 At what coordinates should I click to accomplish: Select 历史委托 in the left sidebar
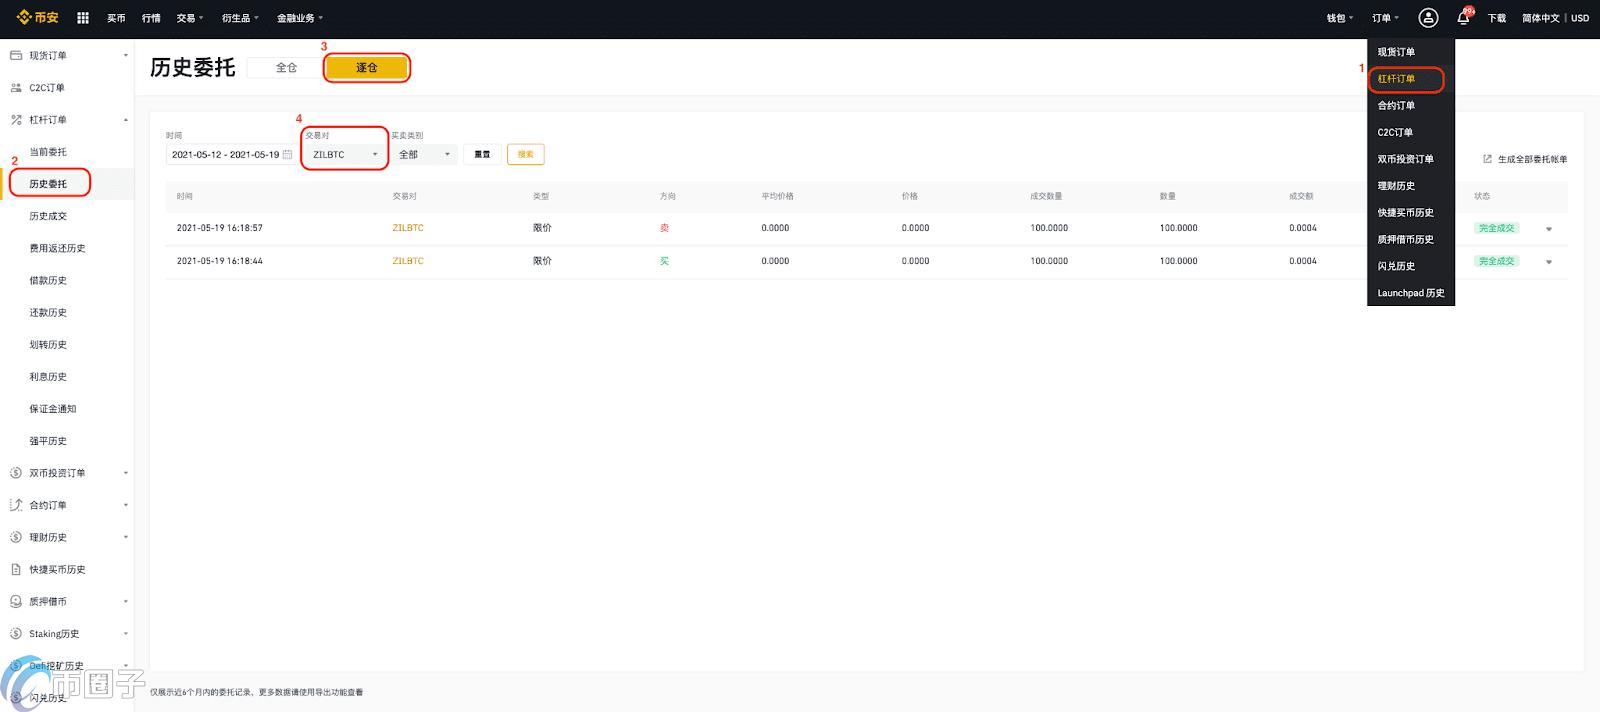pyautogui.click(x=48, y=184)
